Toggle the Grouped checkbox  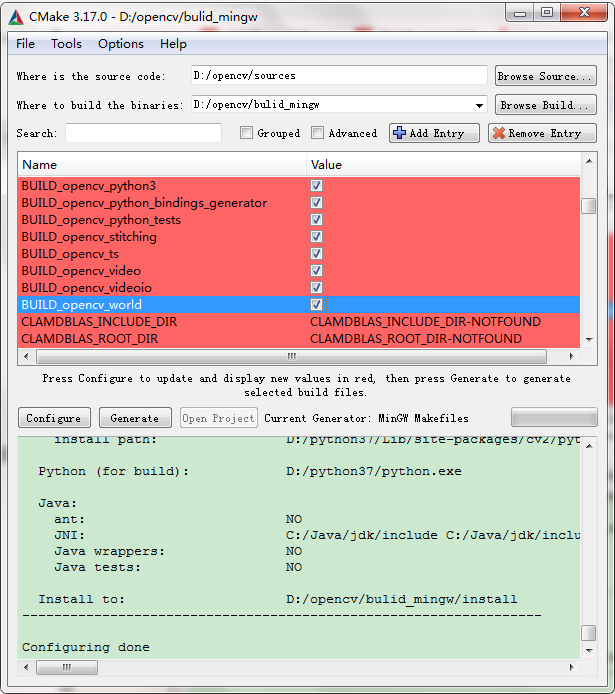[x=246, y=132]
